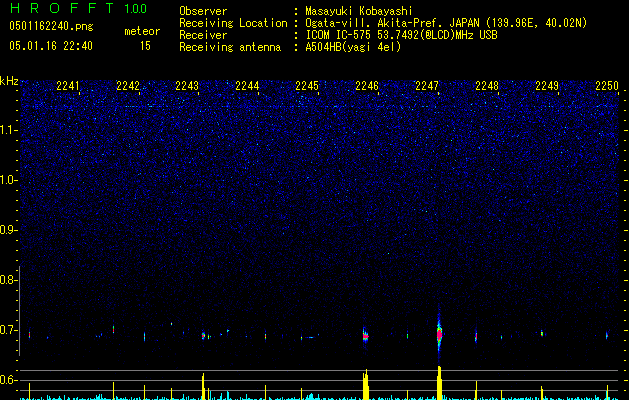Click the 2244 time marker

pyautogui.click(x=247, y=86)
